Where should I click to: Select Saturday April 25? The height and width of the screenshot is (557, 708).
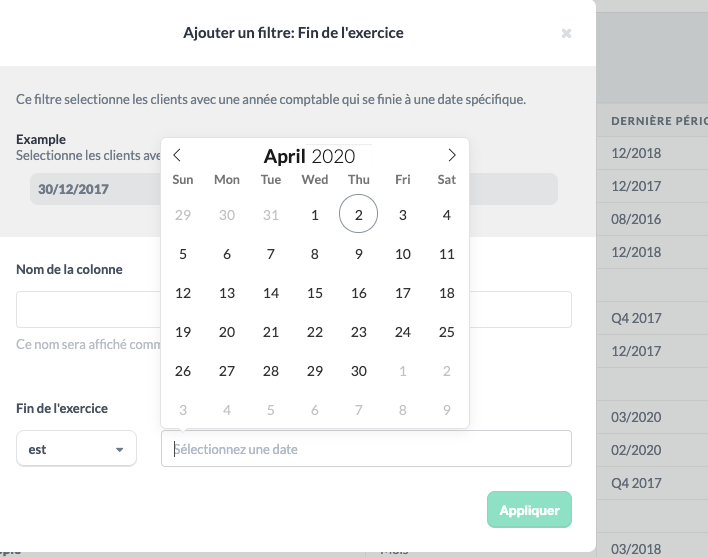pos(447,332)
